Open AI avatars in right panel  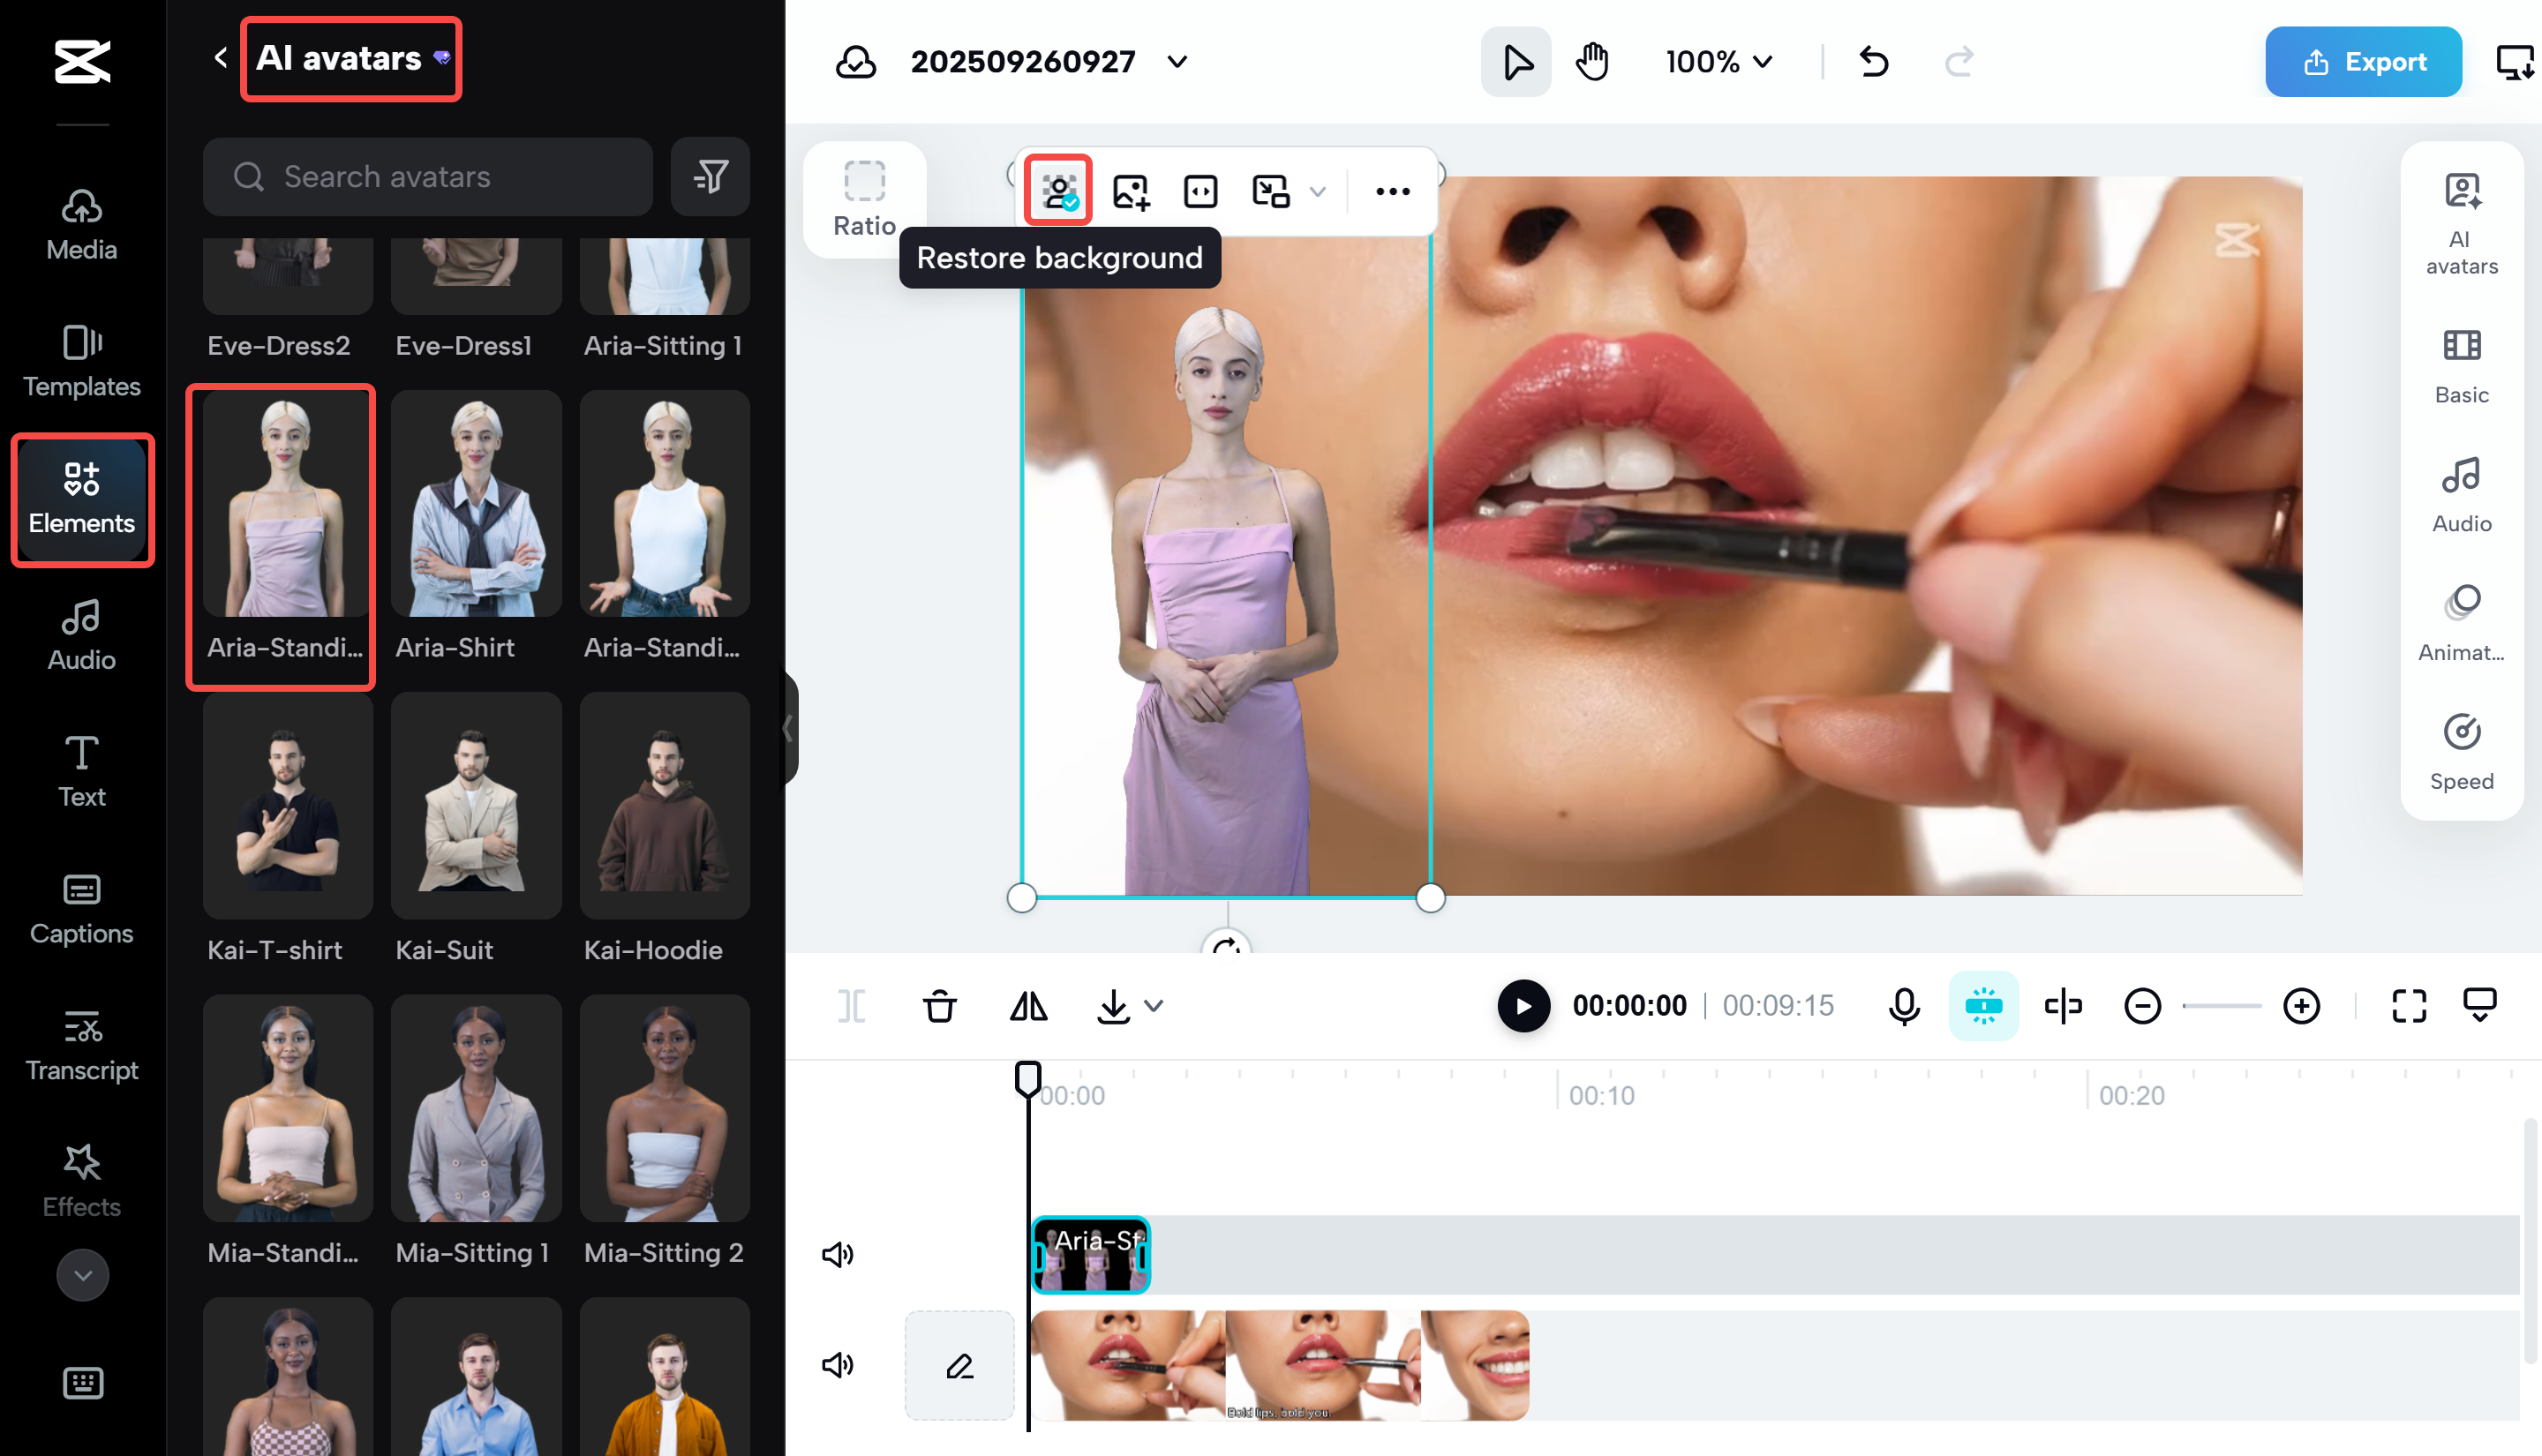coord(2462,224)
